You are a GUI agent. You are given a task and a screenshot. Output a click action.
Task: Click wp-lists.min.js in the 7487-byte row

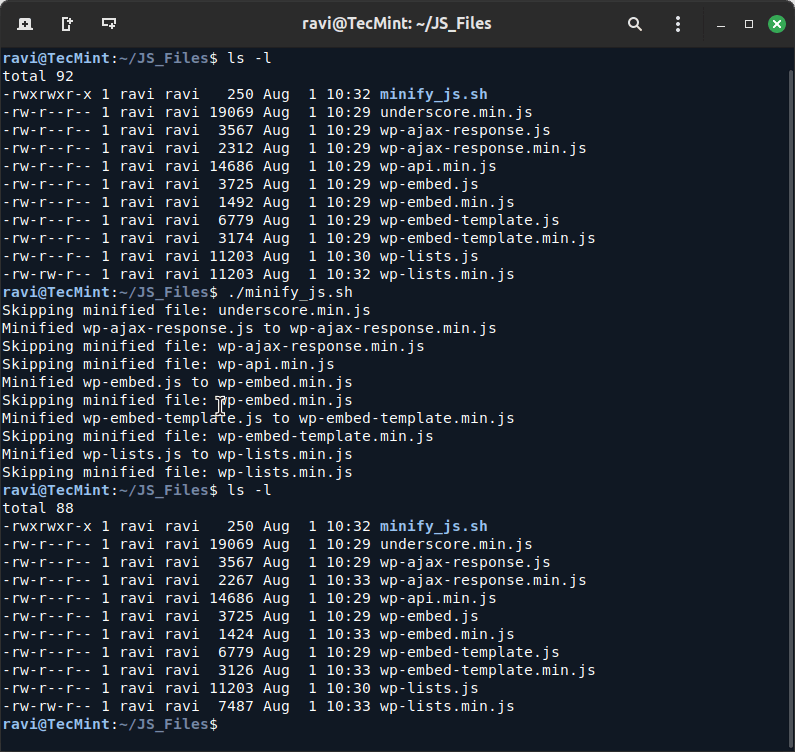[x=447, y=706]
